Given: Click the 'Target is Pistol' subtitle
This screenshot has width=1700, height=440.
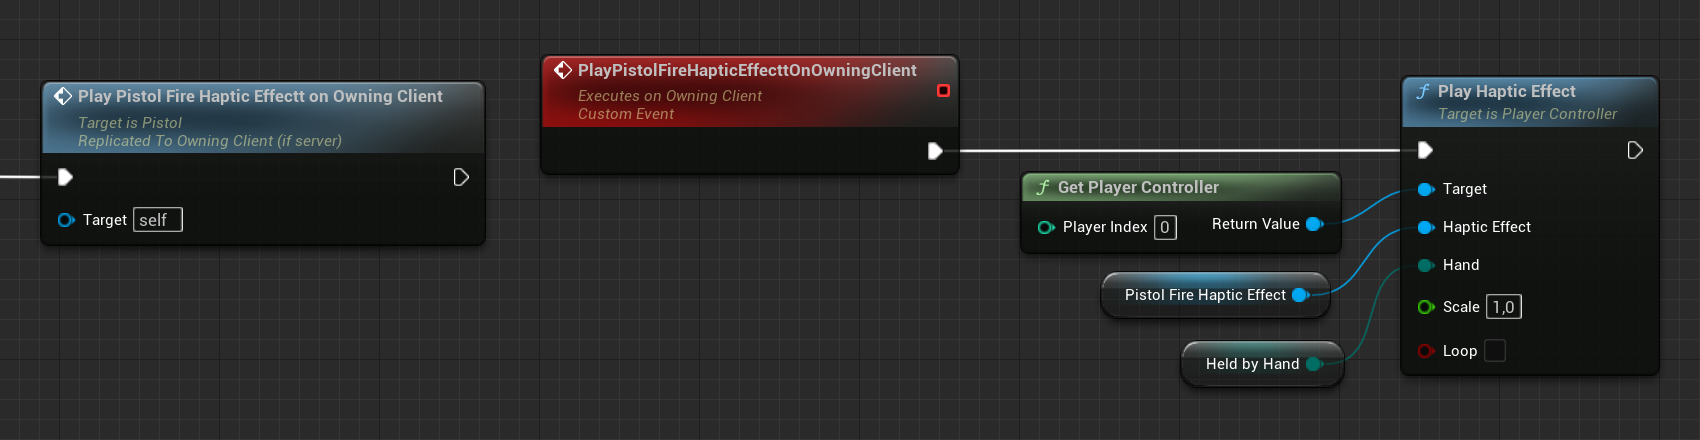Looking at the screenshot, I should pos(130,123).
